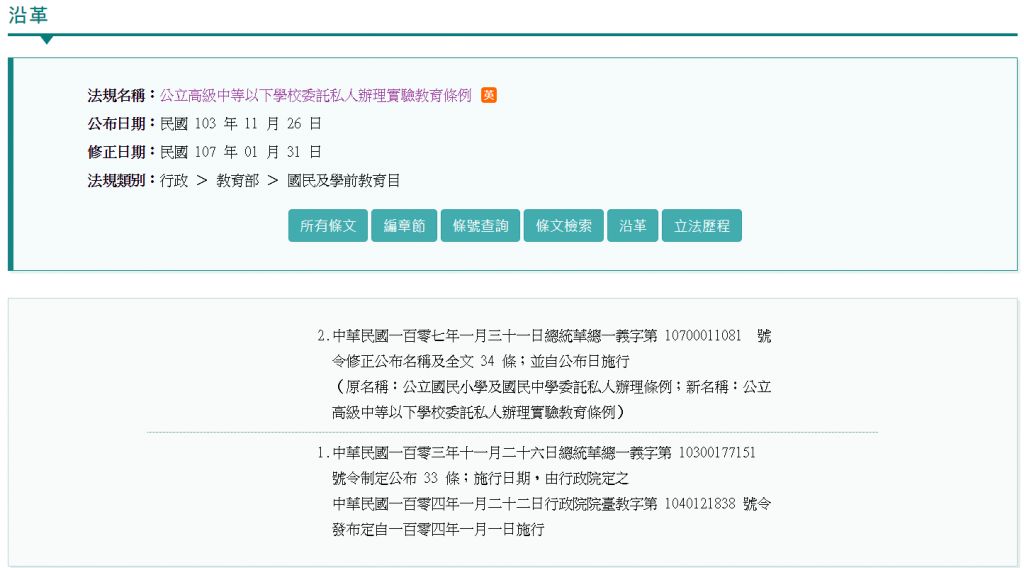Open the 所有條文 button
The image size is (1024, 568).
pos(328,226)
